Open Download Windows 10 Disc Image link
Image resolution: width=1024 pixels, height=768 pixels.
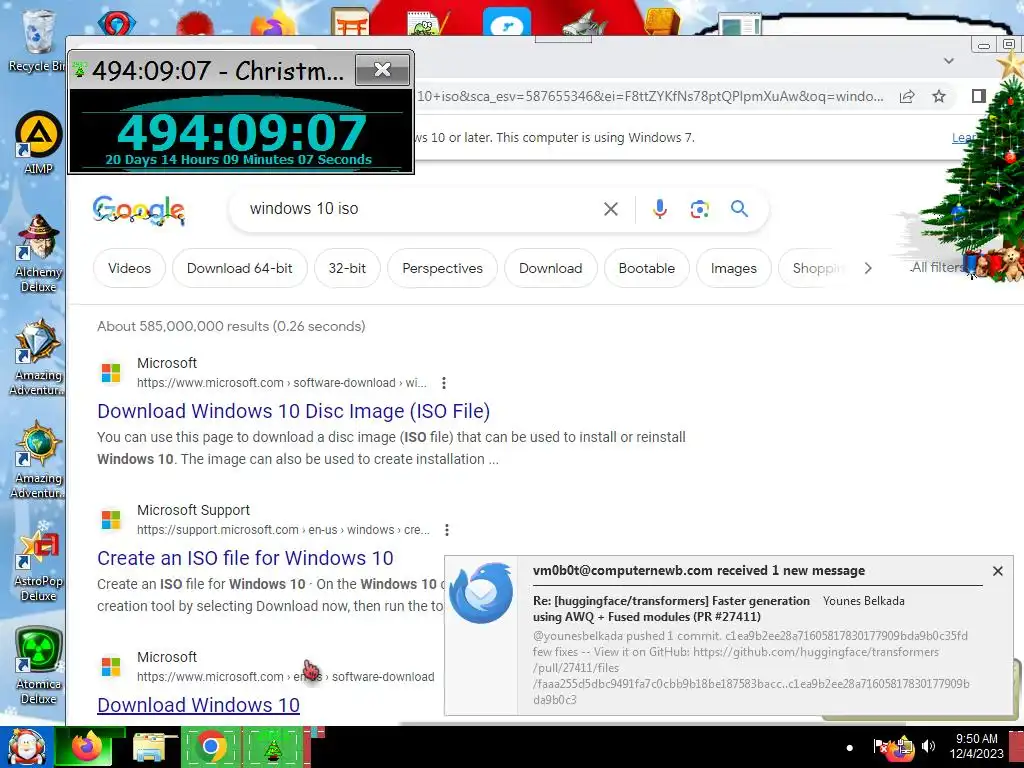point(293,411)
